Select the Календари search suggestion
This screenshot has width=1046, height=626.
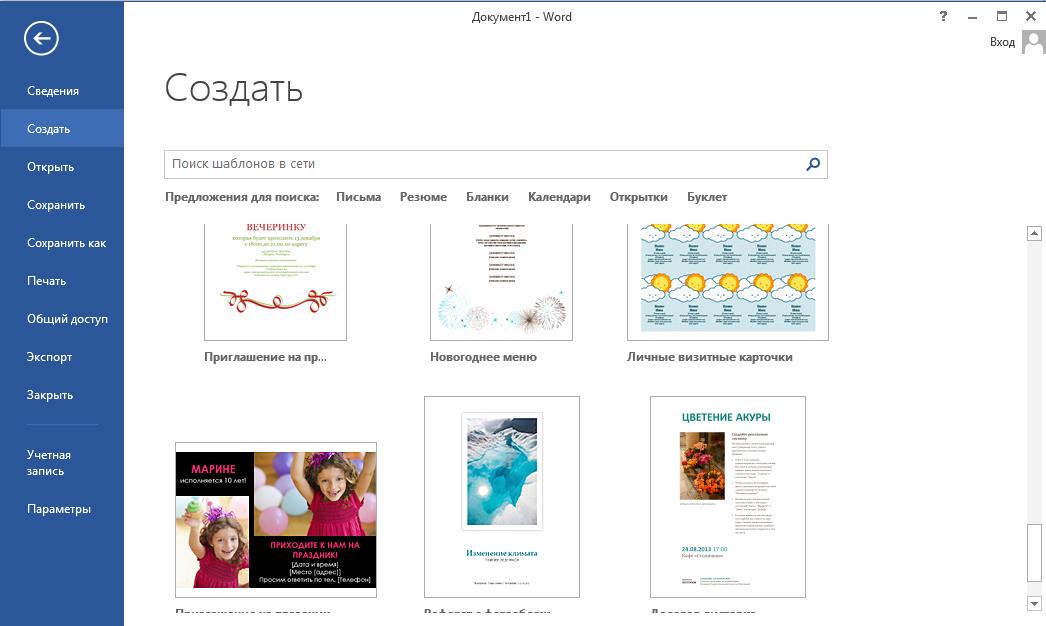point(559,197)
